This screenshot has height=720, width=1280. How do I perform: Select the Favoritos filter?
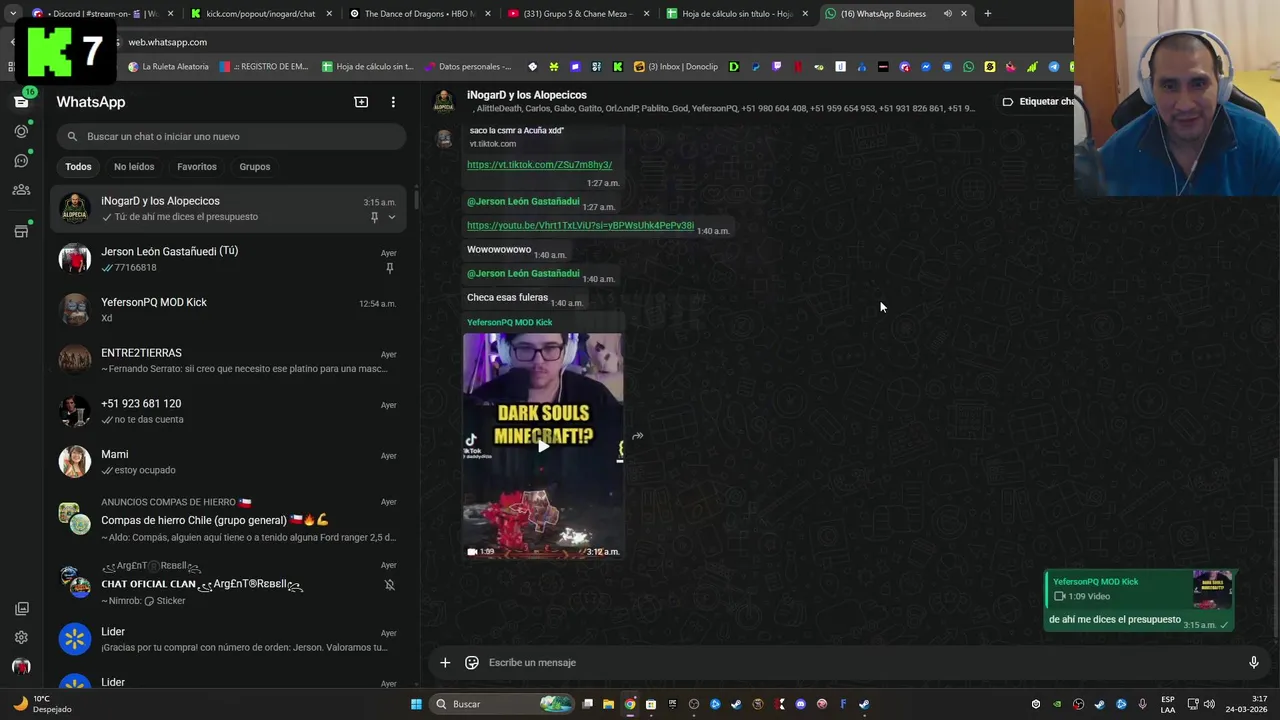point(197,167)
